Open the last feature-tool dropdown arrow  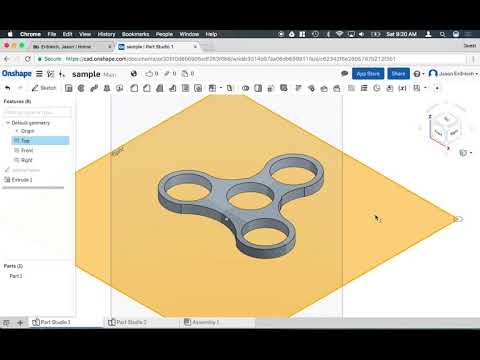pos(425,88)
